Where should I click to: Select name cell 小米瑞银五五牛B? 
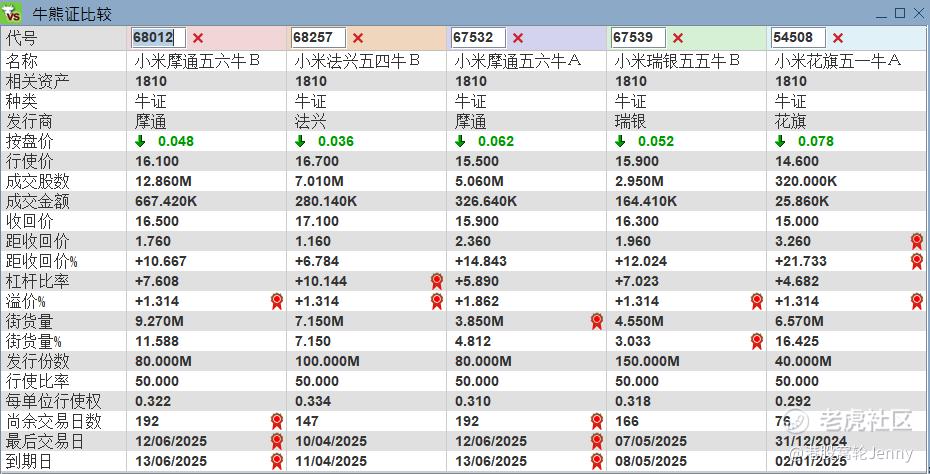[677, 61]
